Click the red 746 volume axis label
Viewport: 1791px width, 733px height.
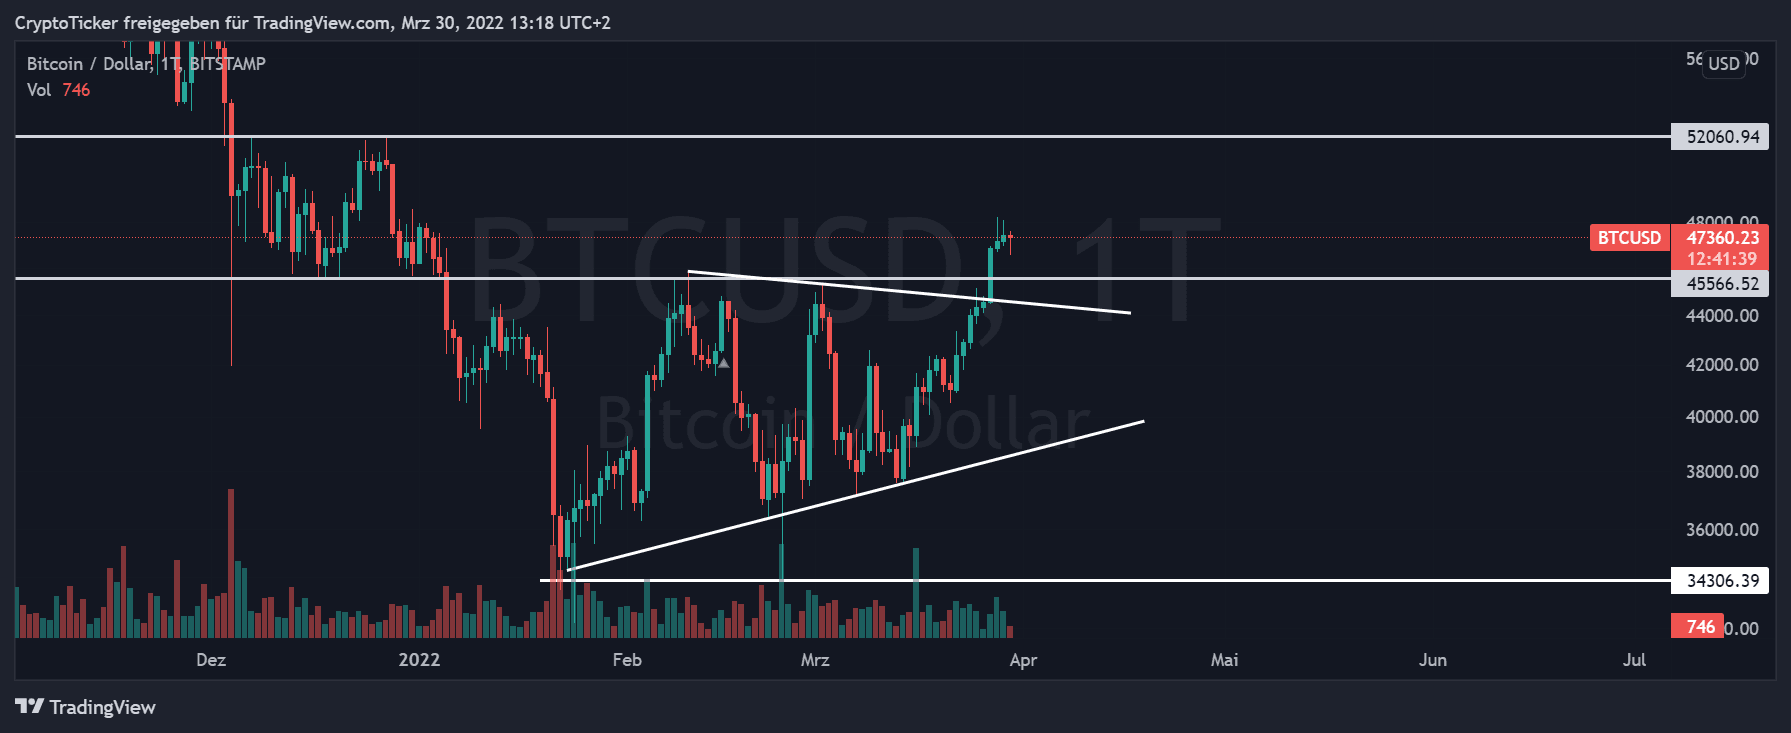pos(1699,627)
